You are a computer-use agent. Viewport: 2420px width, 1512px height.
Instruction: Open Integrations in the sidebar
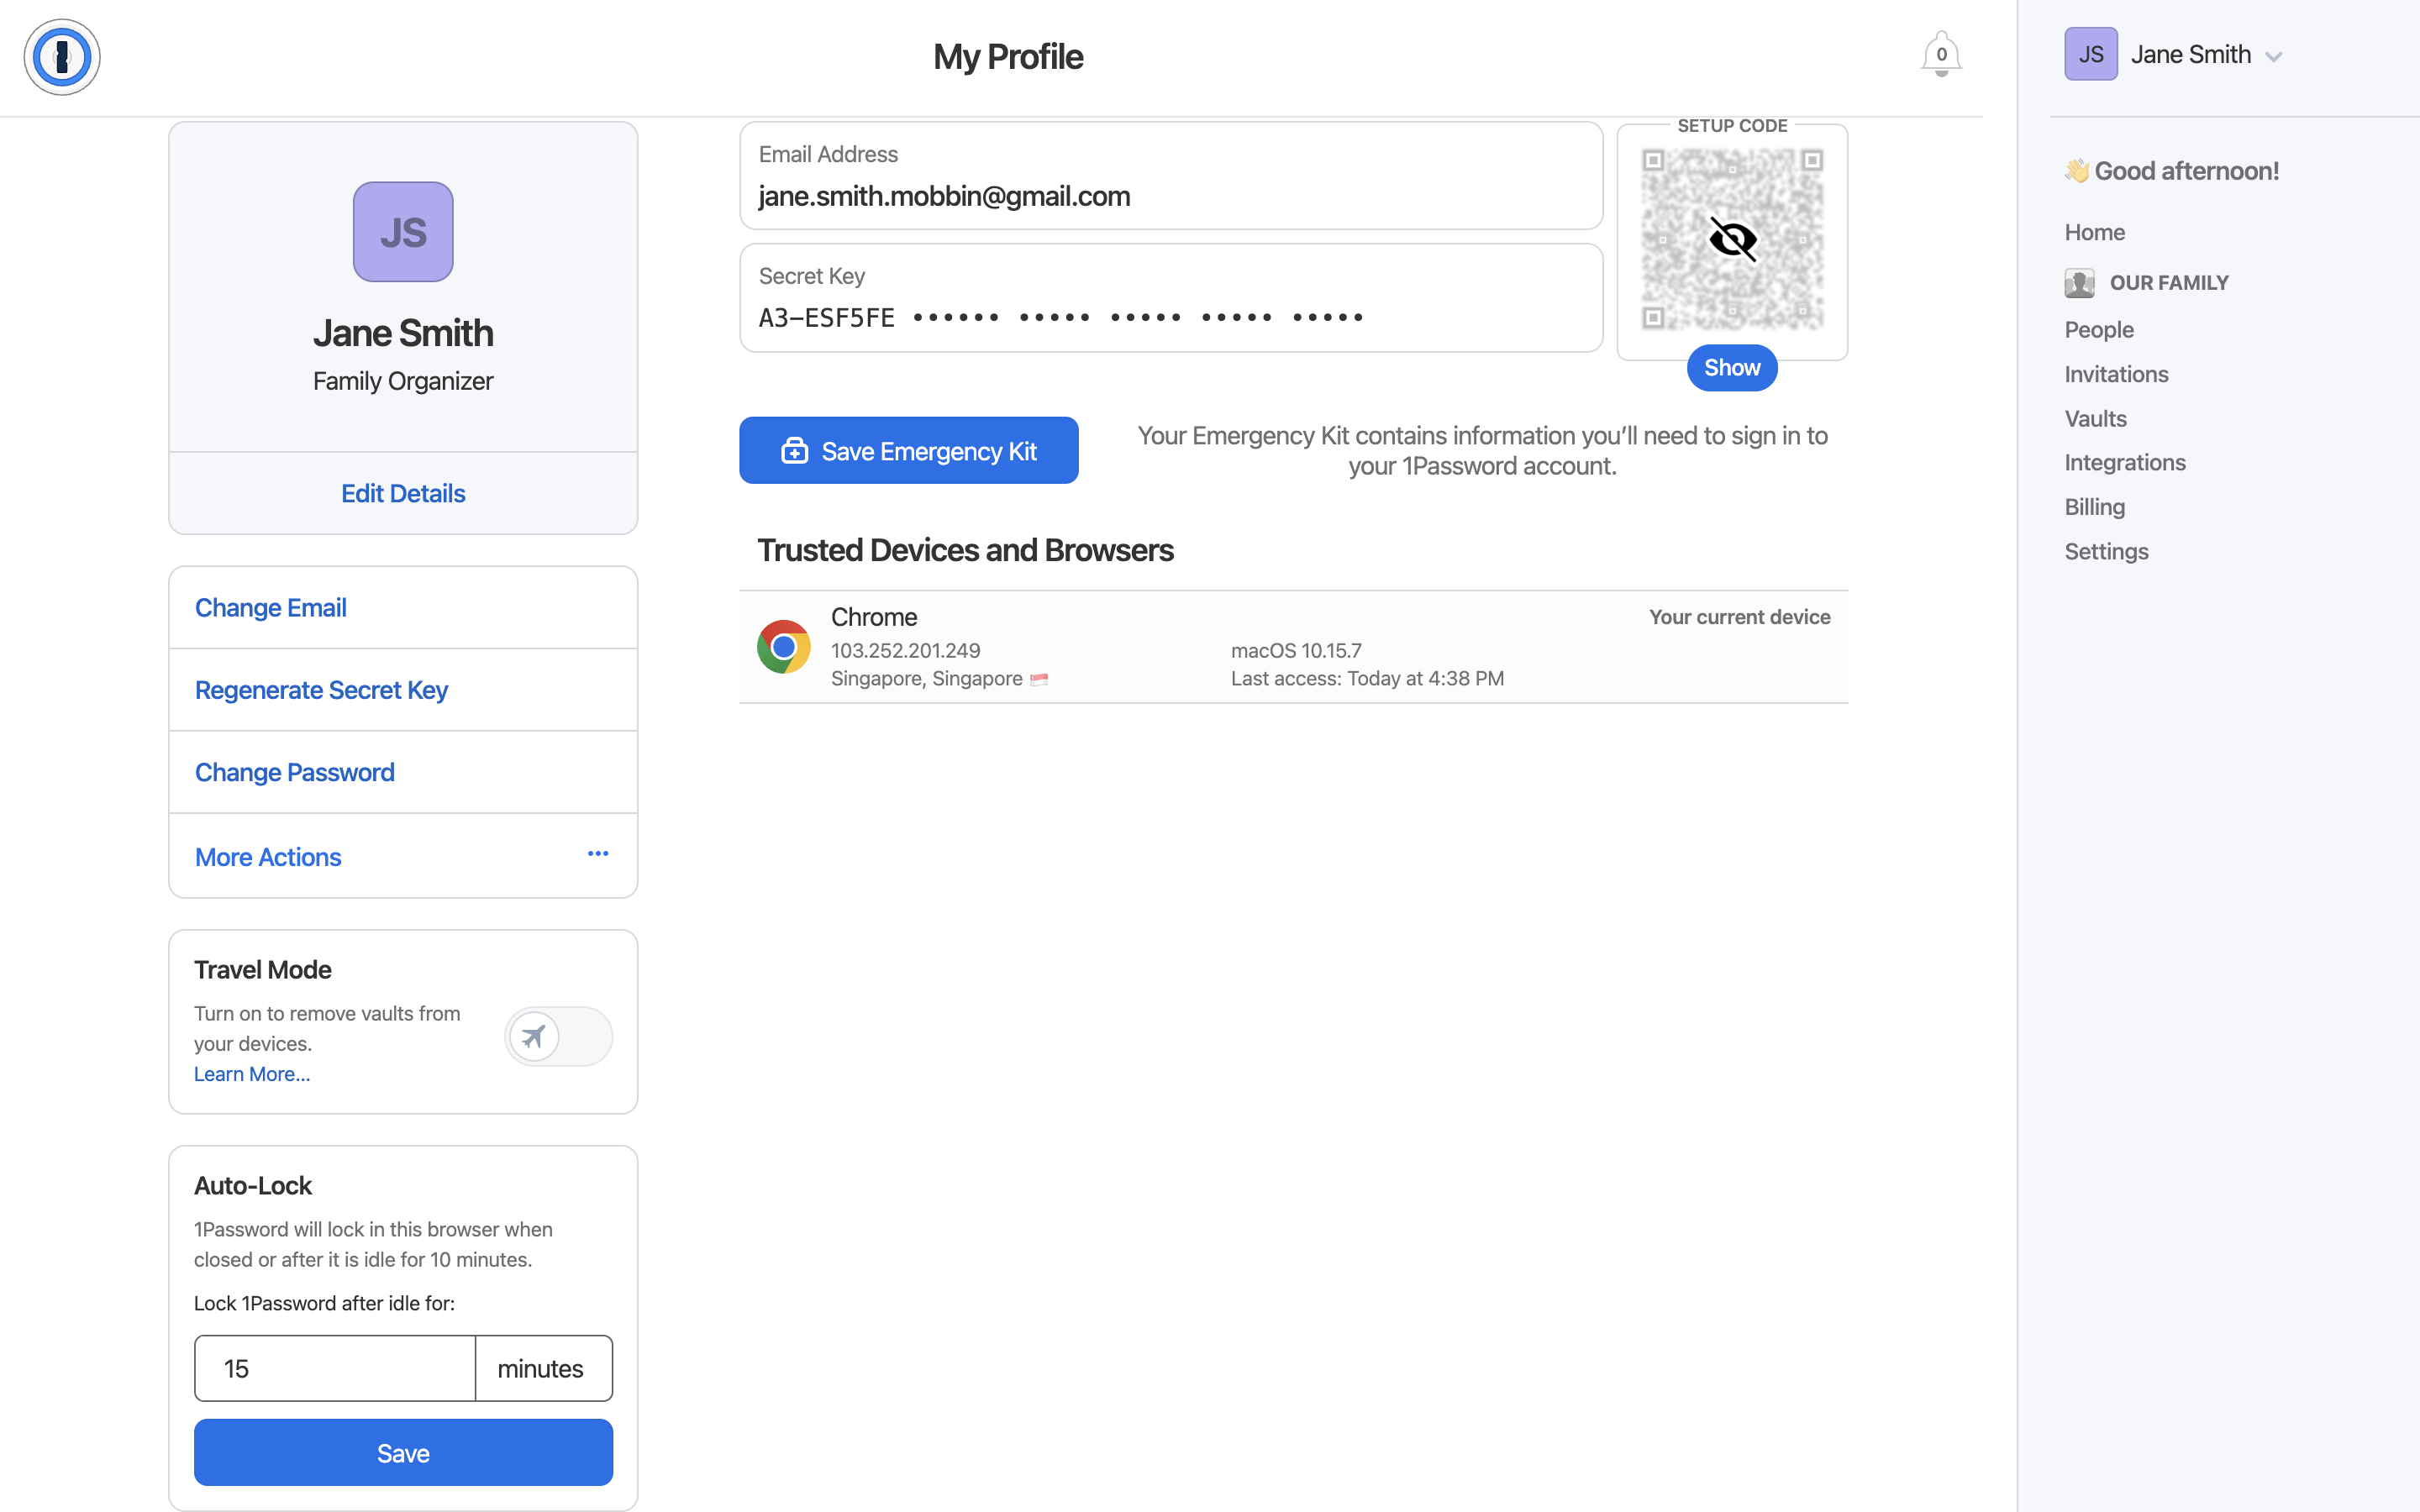pos(2125,462)
